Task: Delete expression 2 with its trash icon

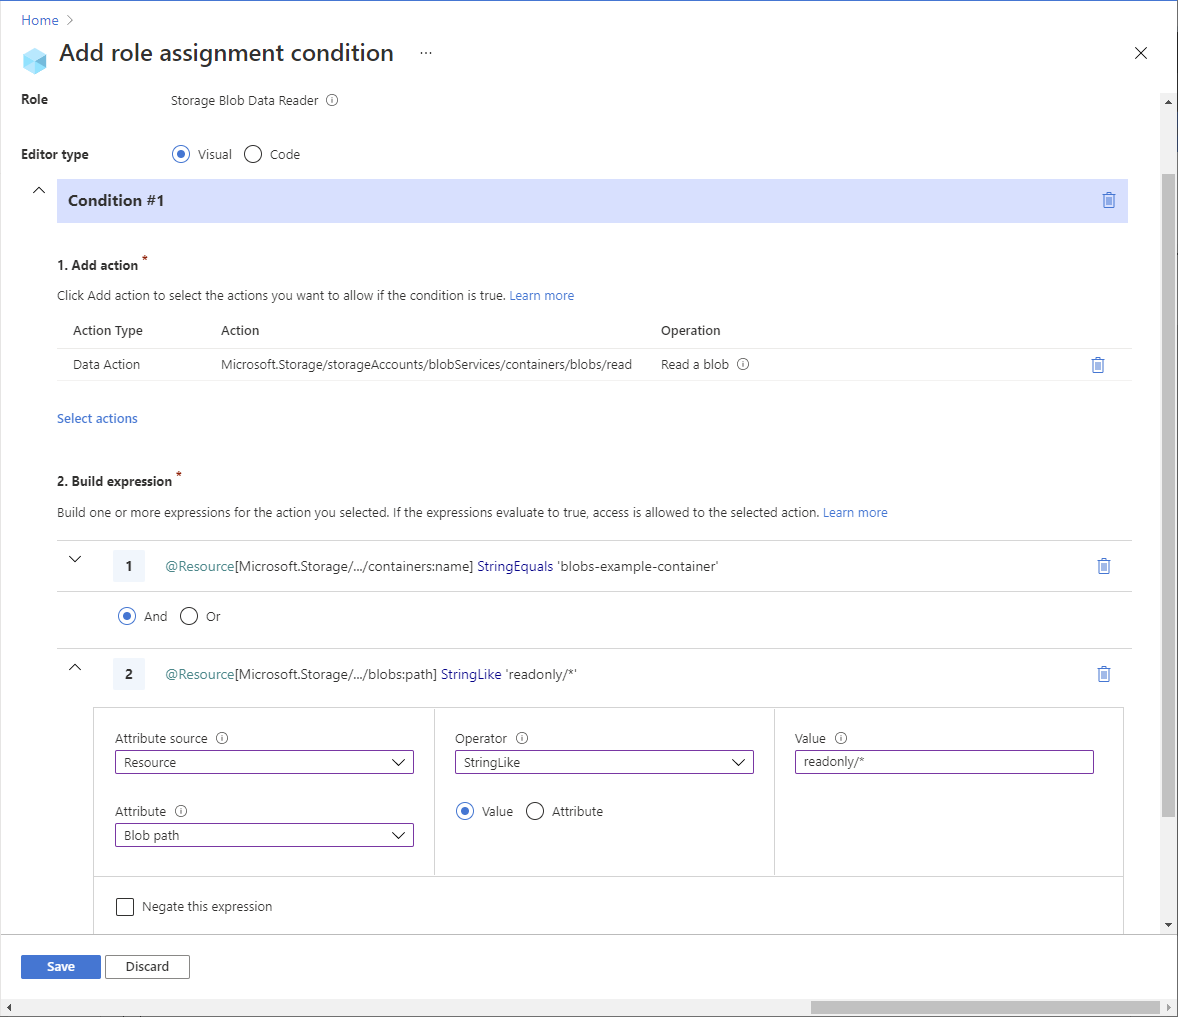Action: tap(1103, 673)
